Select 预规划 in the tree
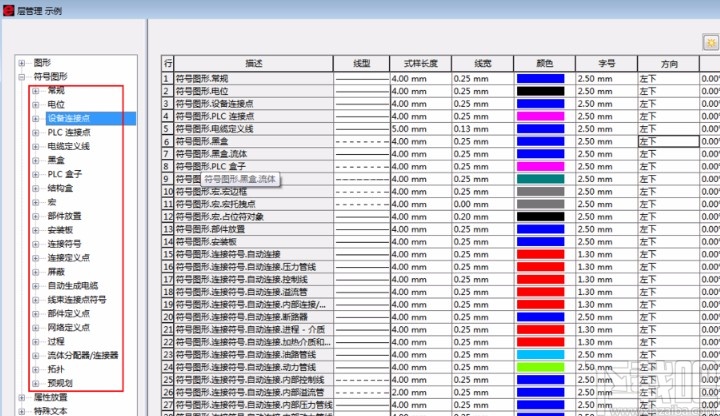720x416 pixels. (60, 383)
